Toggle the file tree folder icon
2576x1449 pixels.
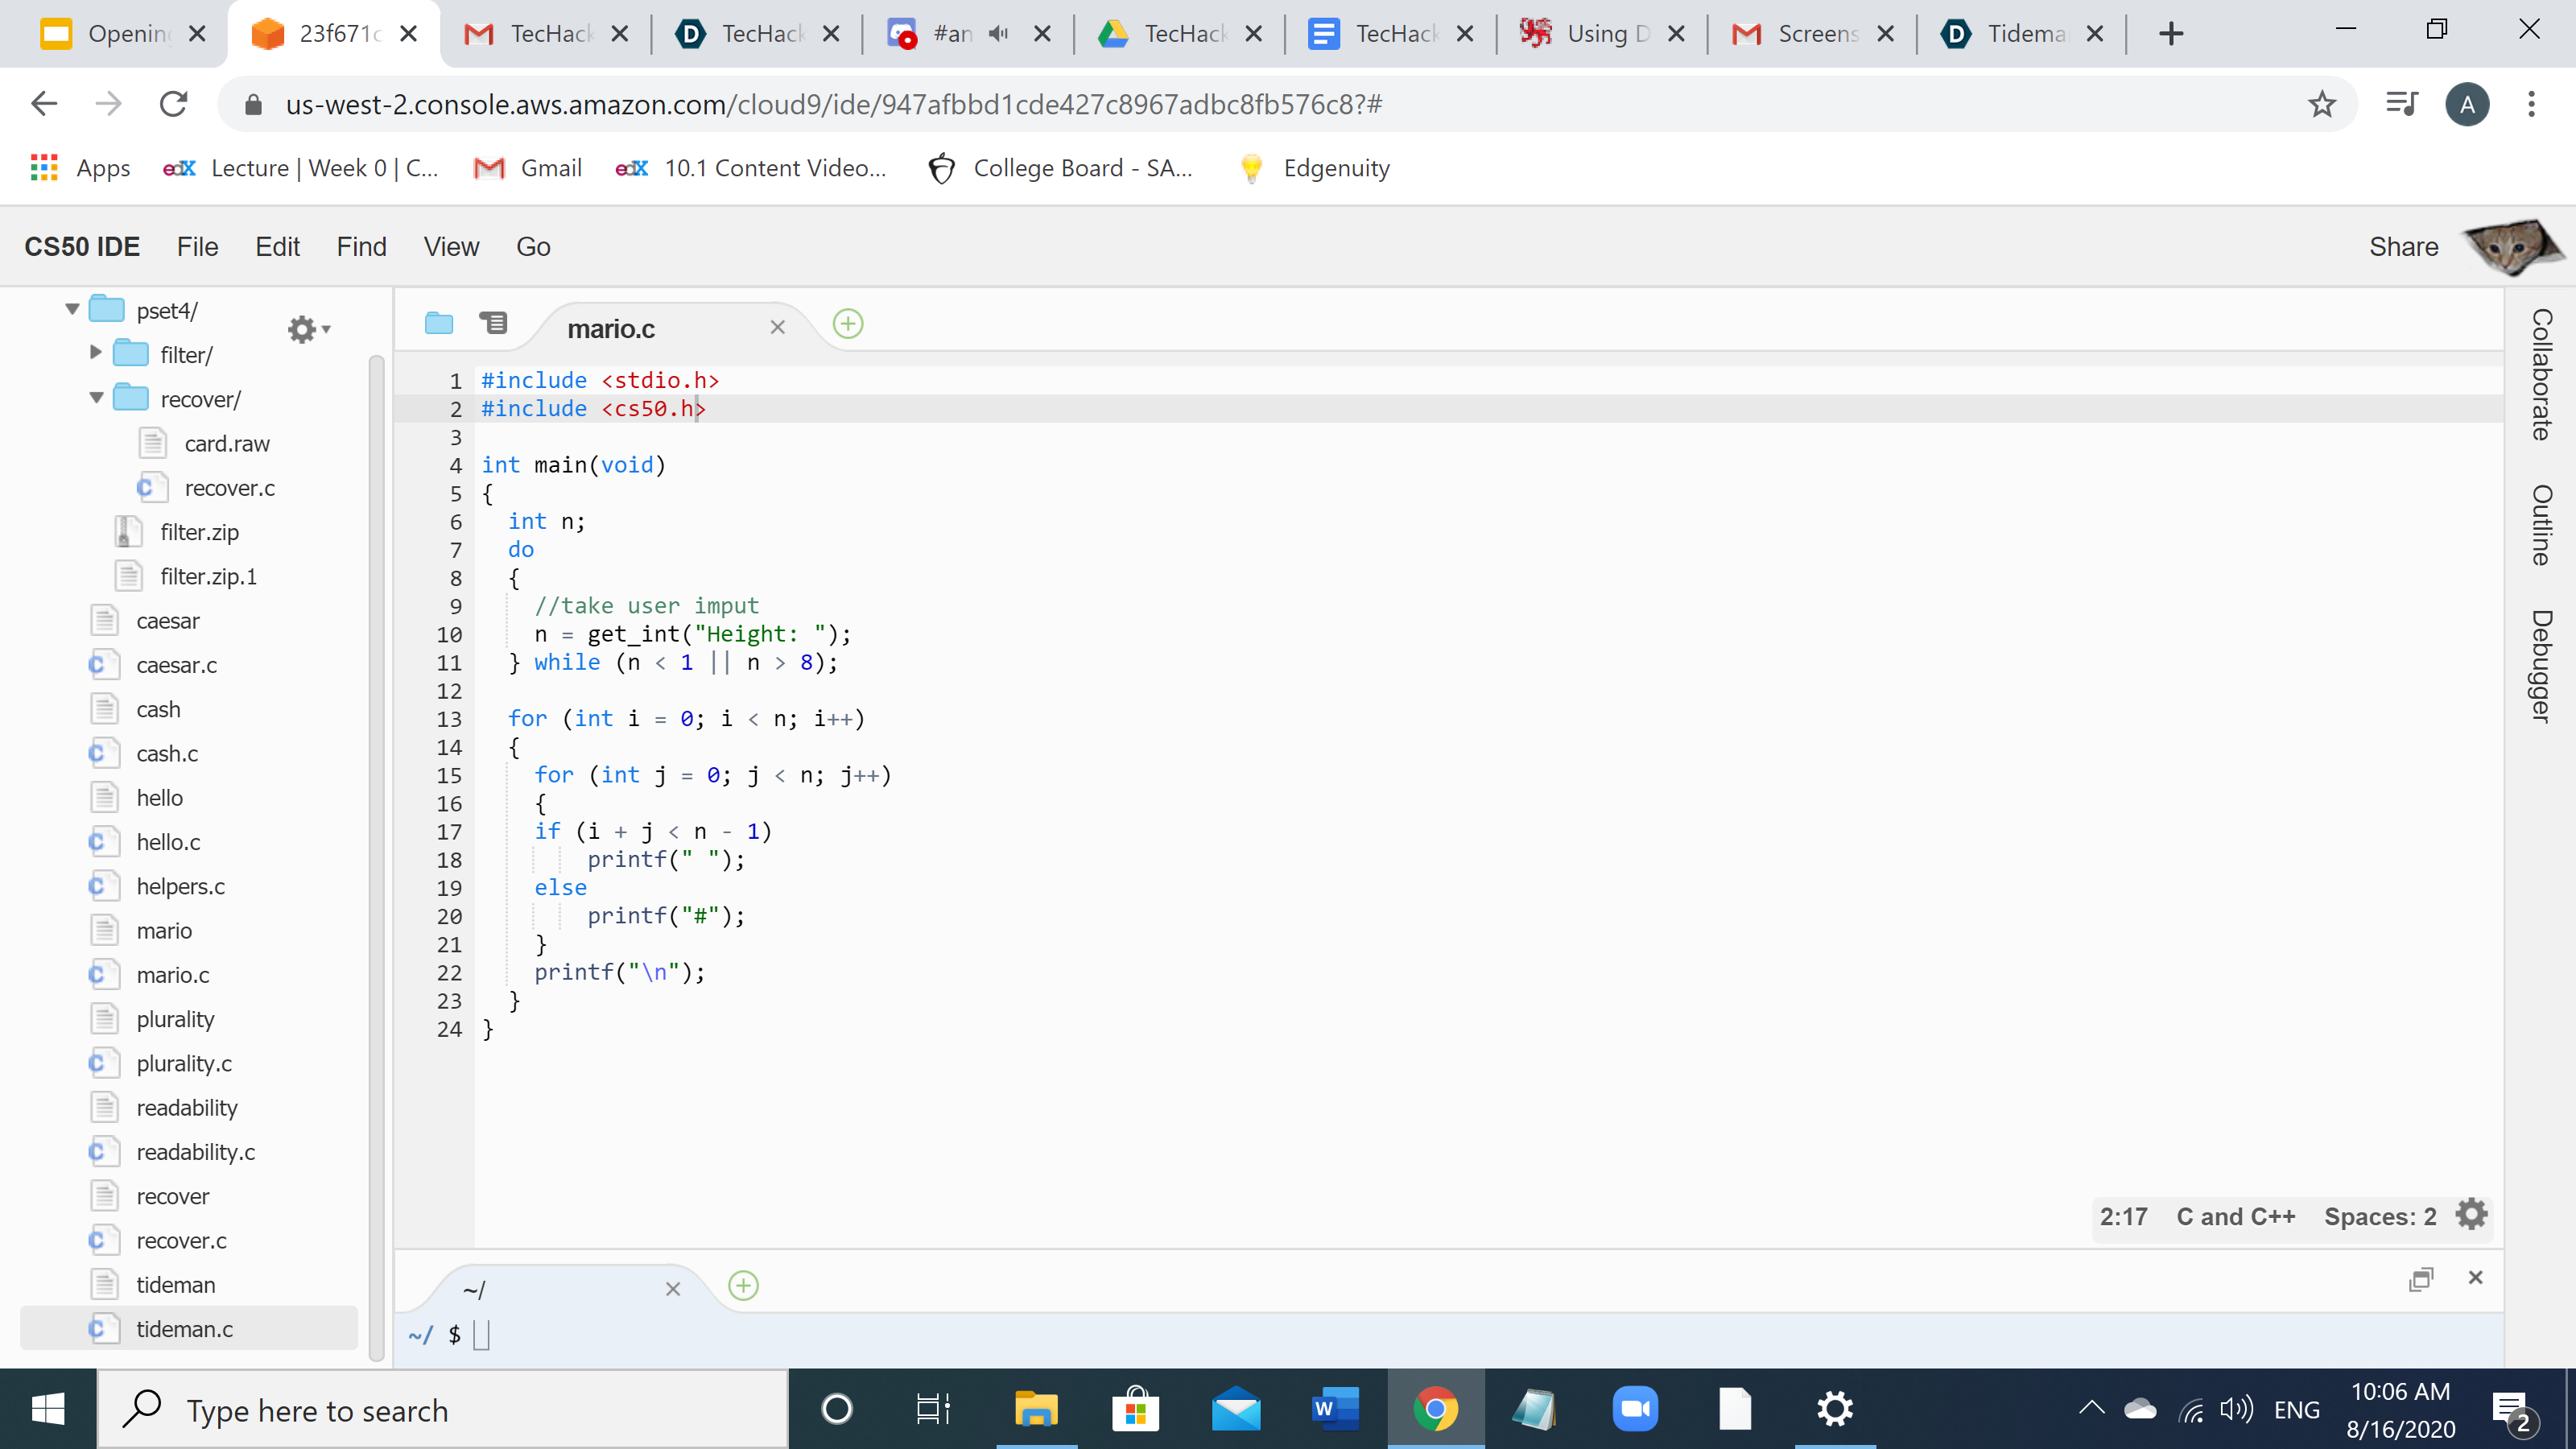(x=438, y=323)
